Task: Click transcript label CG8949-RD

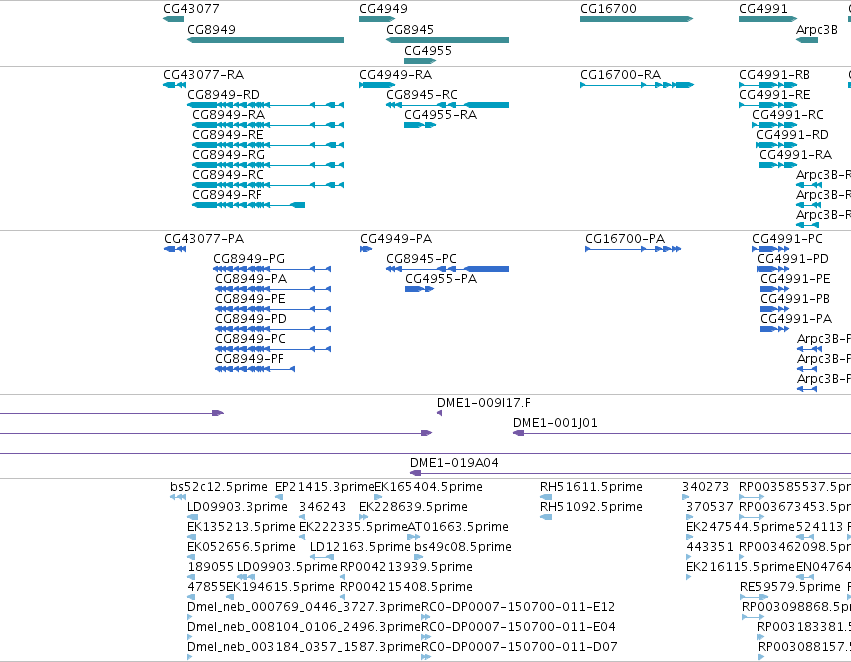Action: [223, 94]
